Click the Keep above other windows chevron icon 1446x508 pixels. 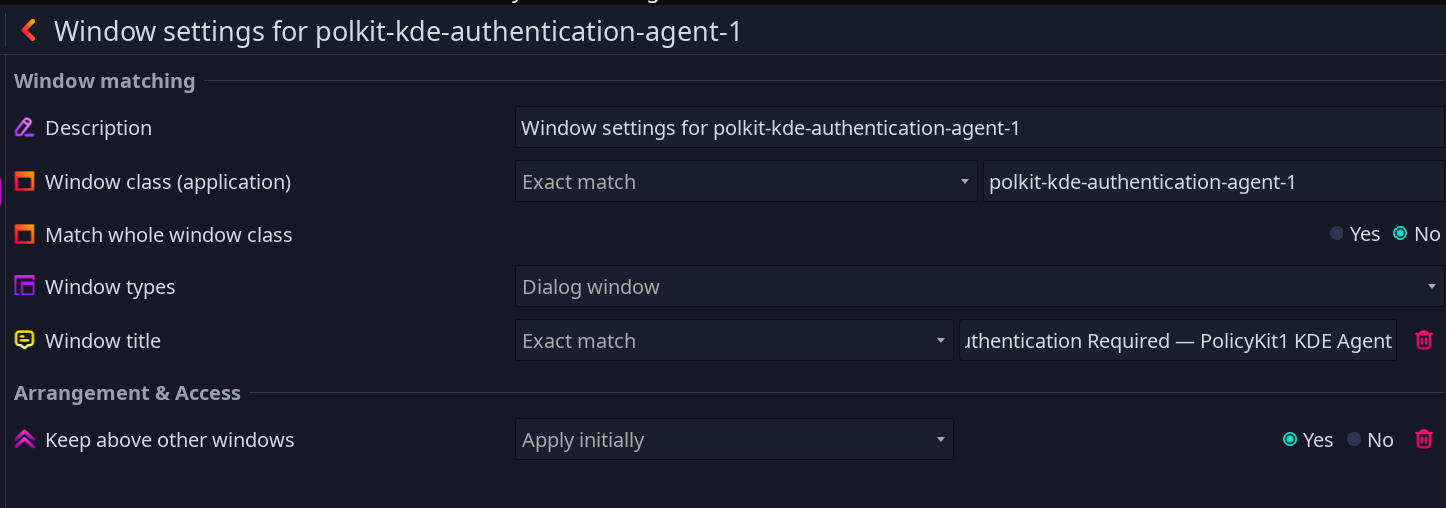click(x=25, y=440)
